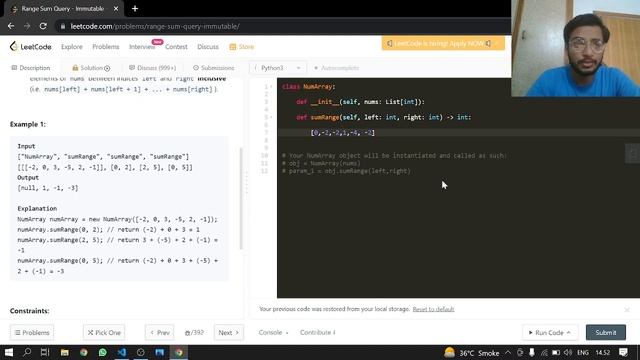Image resolution: width=640 pixels, height=360 pixels.
Task: Click the Contribute link
Action: pos(318,333)
